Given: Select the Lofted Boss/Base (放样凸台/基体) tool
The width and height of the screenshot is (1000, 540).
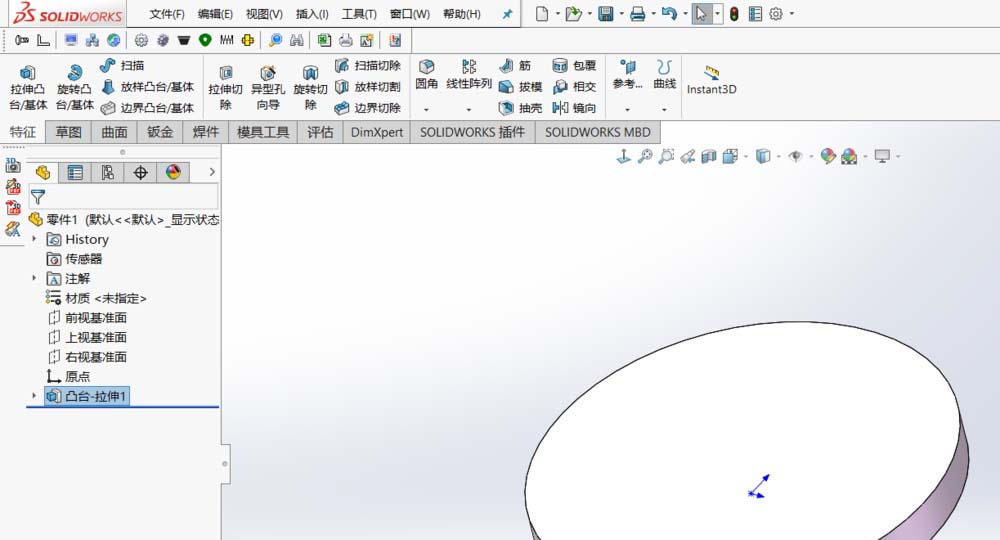Looking at the screenshot, I should pyautogui.click(x=147, y=87).
